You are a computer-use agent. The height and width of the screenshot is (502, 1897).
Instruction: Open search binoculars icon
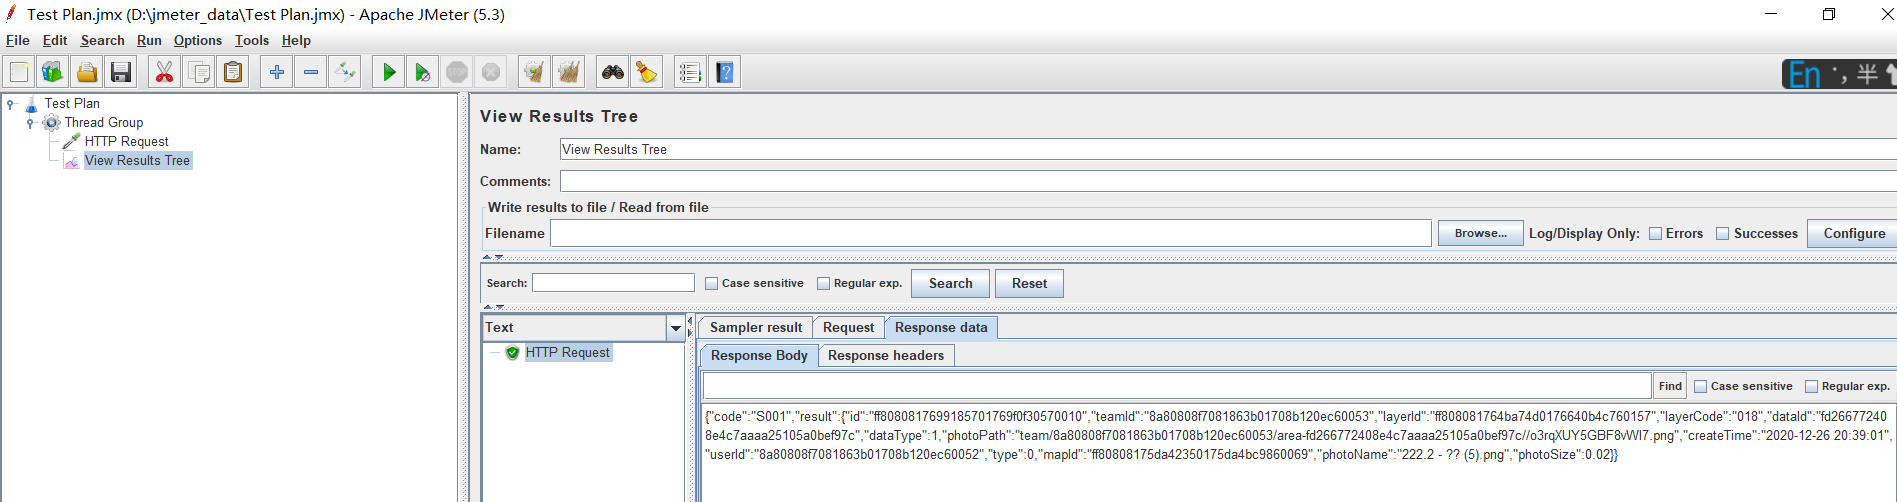613,72
